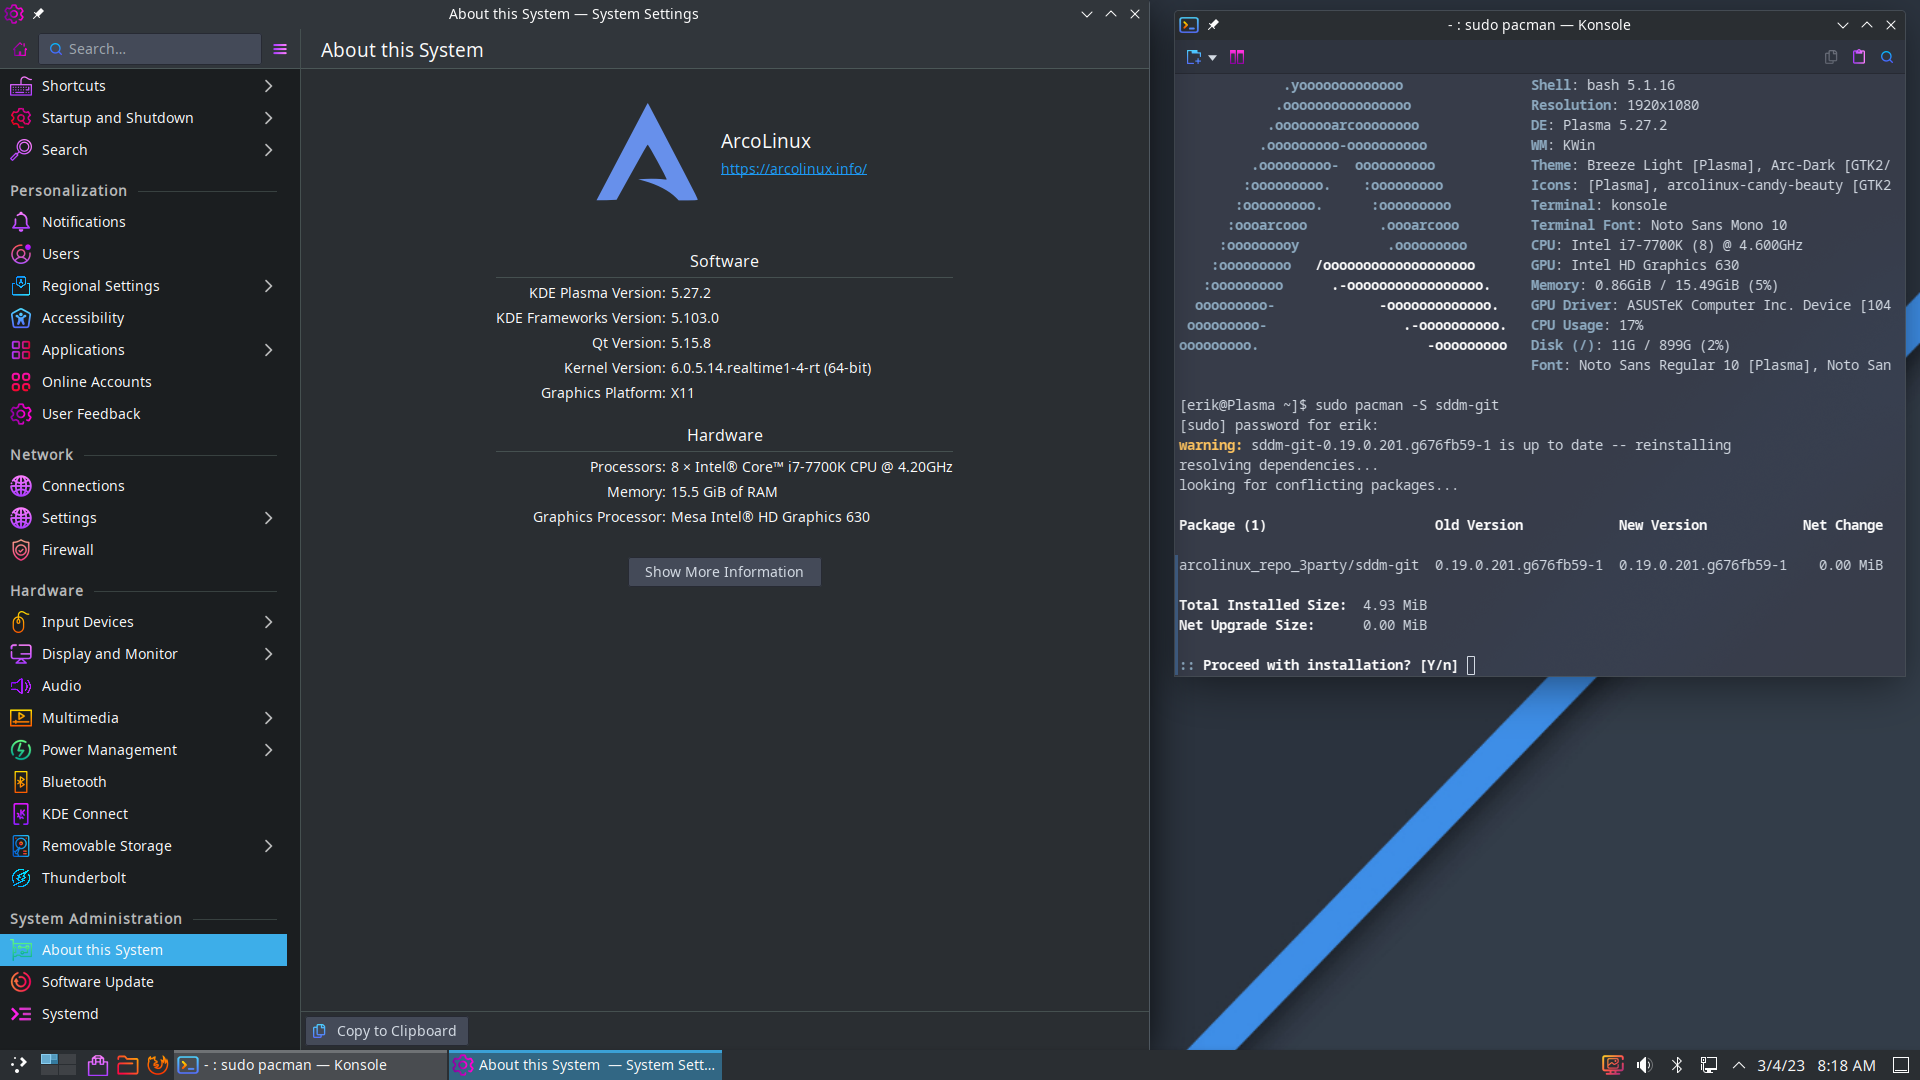Copy terminal selection using the toolbar icon
Viewport: 1920px width, 1080px height.
click(1830, 57)
